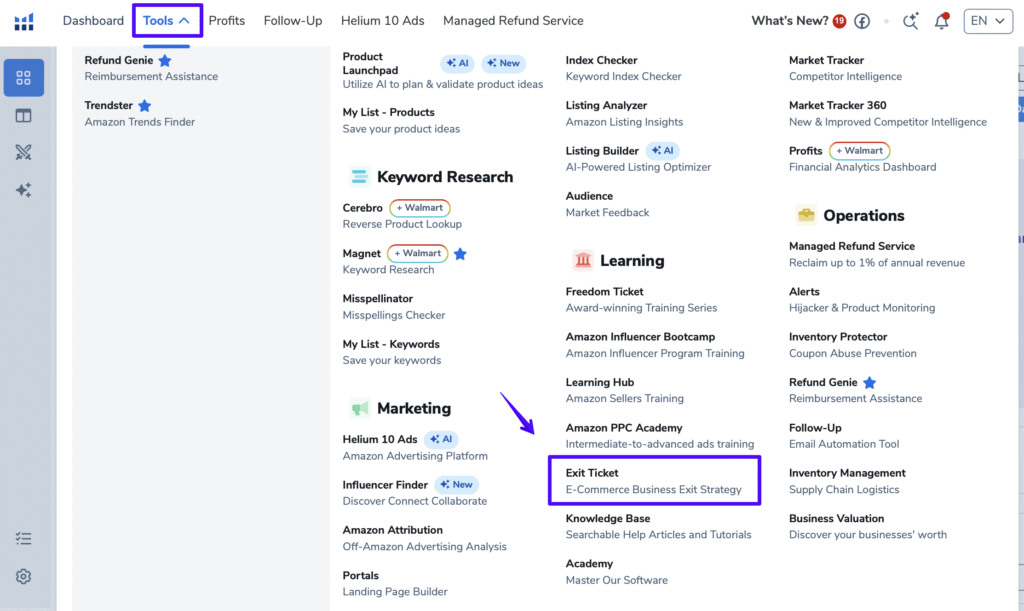Toggle the favorite star next to Trendster
Viewport: 1024px width, 611px height.
click(144, 106)
